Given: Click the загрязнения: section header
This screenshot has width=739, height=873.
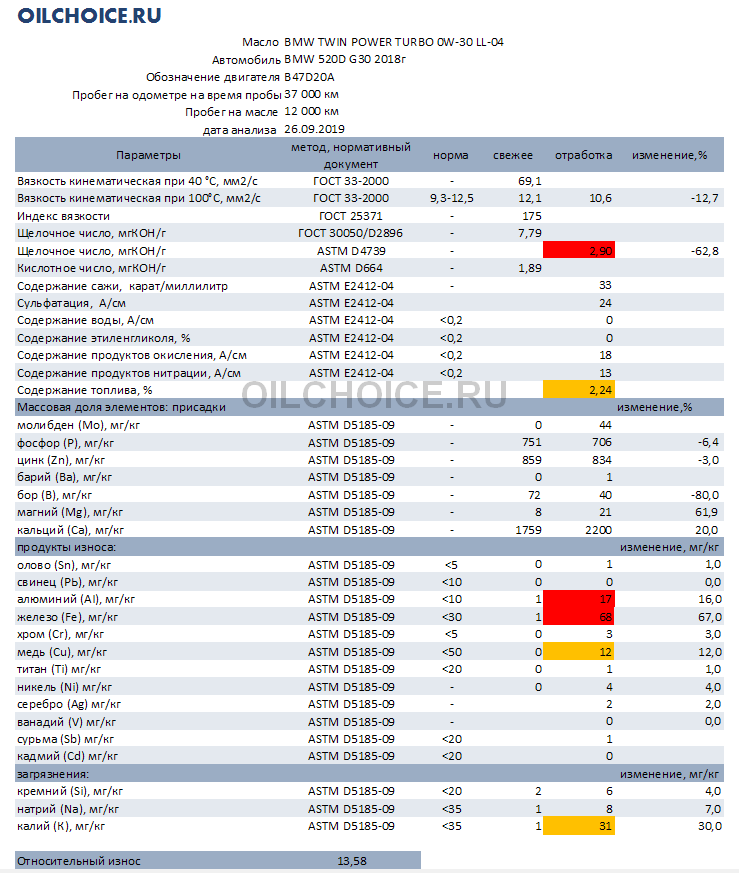Looking at the screenshot, I should pos(53,774).
